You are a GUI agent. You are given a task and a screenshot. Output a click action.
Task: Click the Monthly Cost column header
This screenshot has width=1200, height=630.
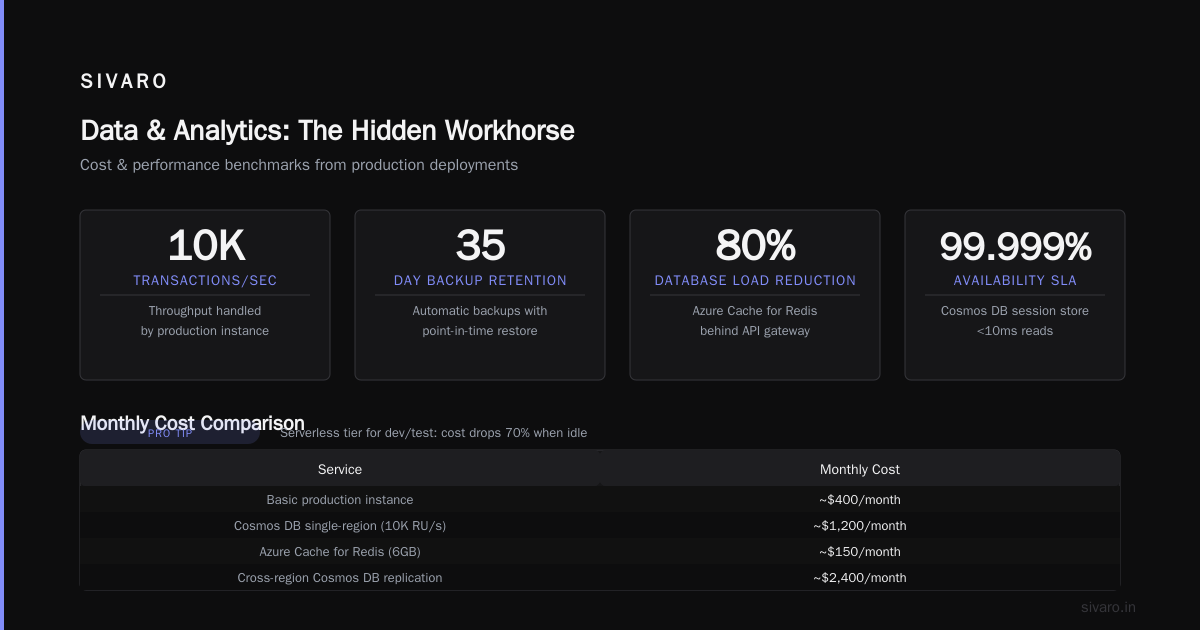pyautogui.click(x=860, y=469)
